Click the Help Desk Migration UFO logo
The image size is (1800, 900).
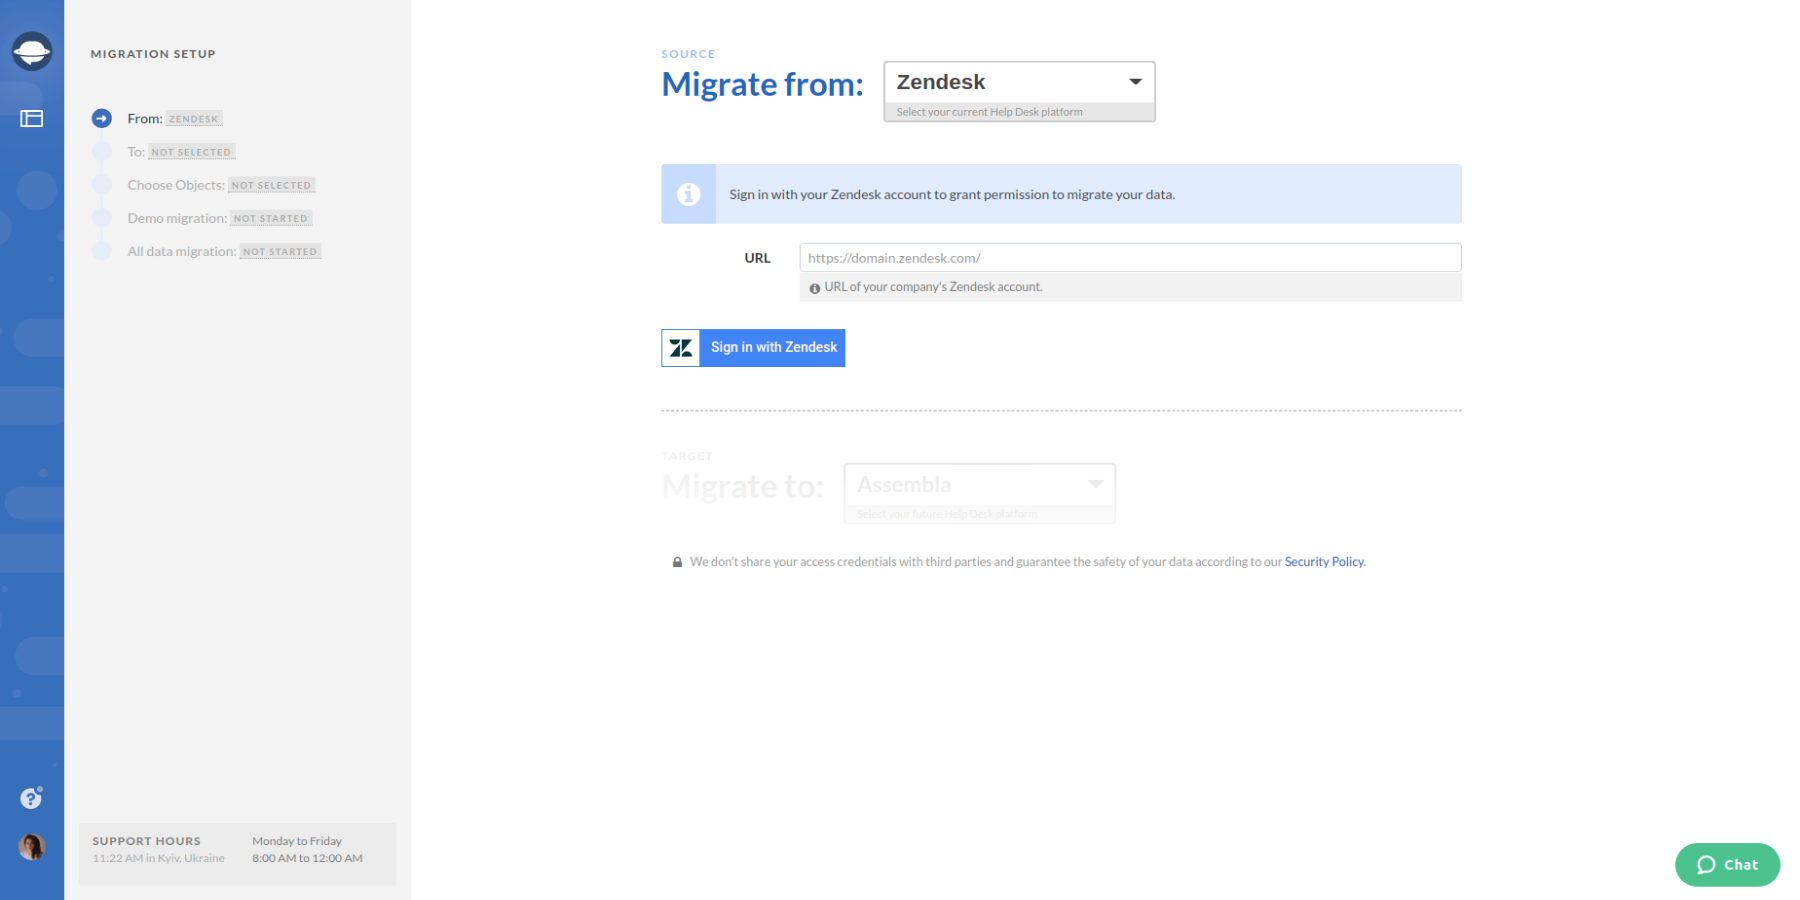coord(32,50)
